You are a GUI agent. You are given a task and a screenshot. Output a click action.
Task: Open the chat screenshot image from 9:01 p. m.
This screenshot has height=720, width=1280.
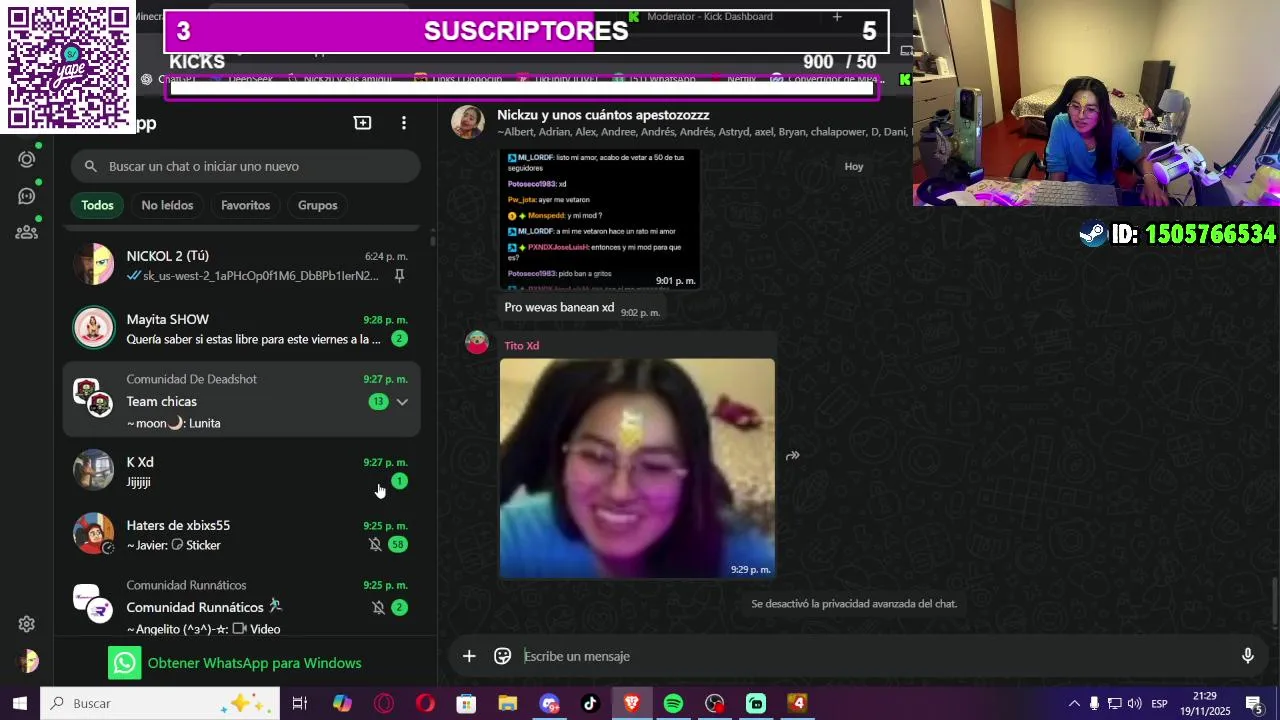tap(599, 220)
